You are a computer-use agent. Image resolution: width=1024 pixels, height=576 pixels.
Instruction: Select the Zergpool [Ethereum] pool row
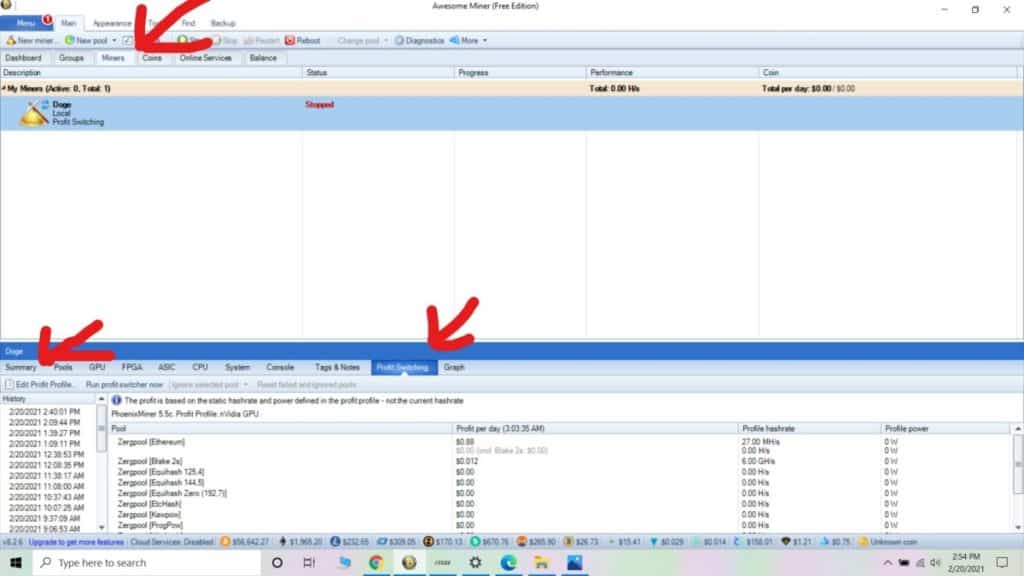[151, 442]
